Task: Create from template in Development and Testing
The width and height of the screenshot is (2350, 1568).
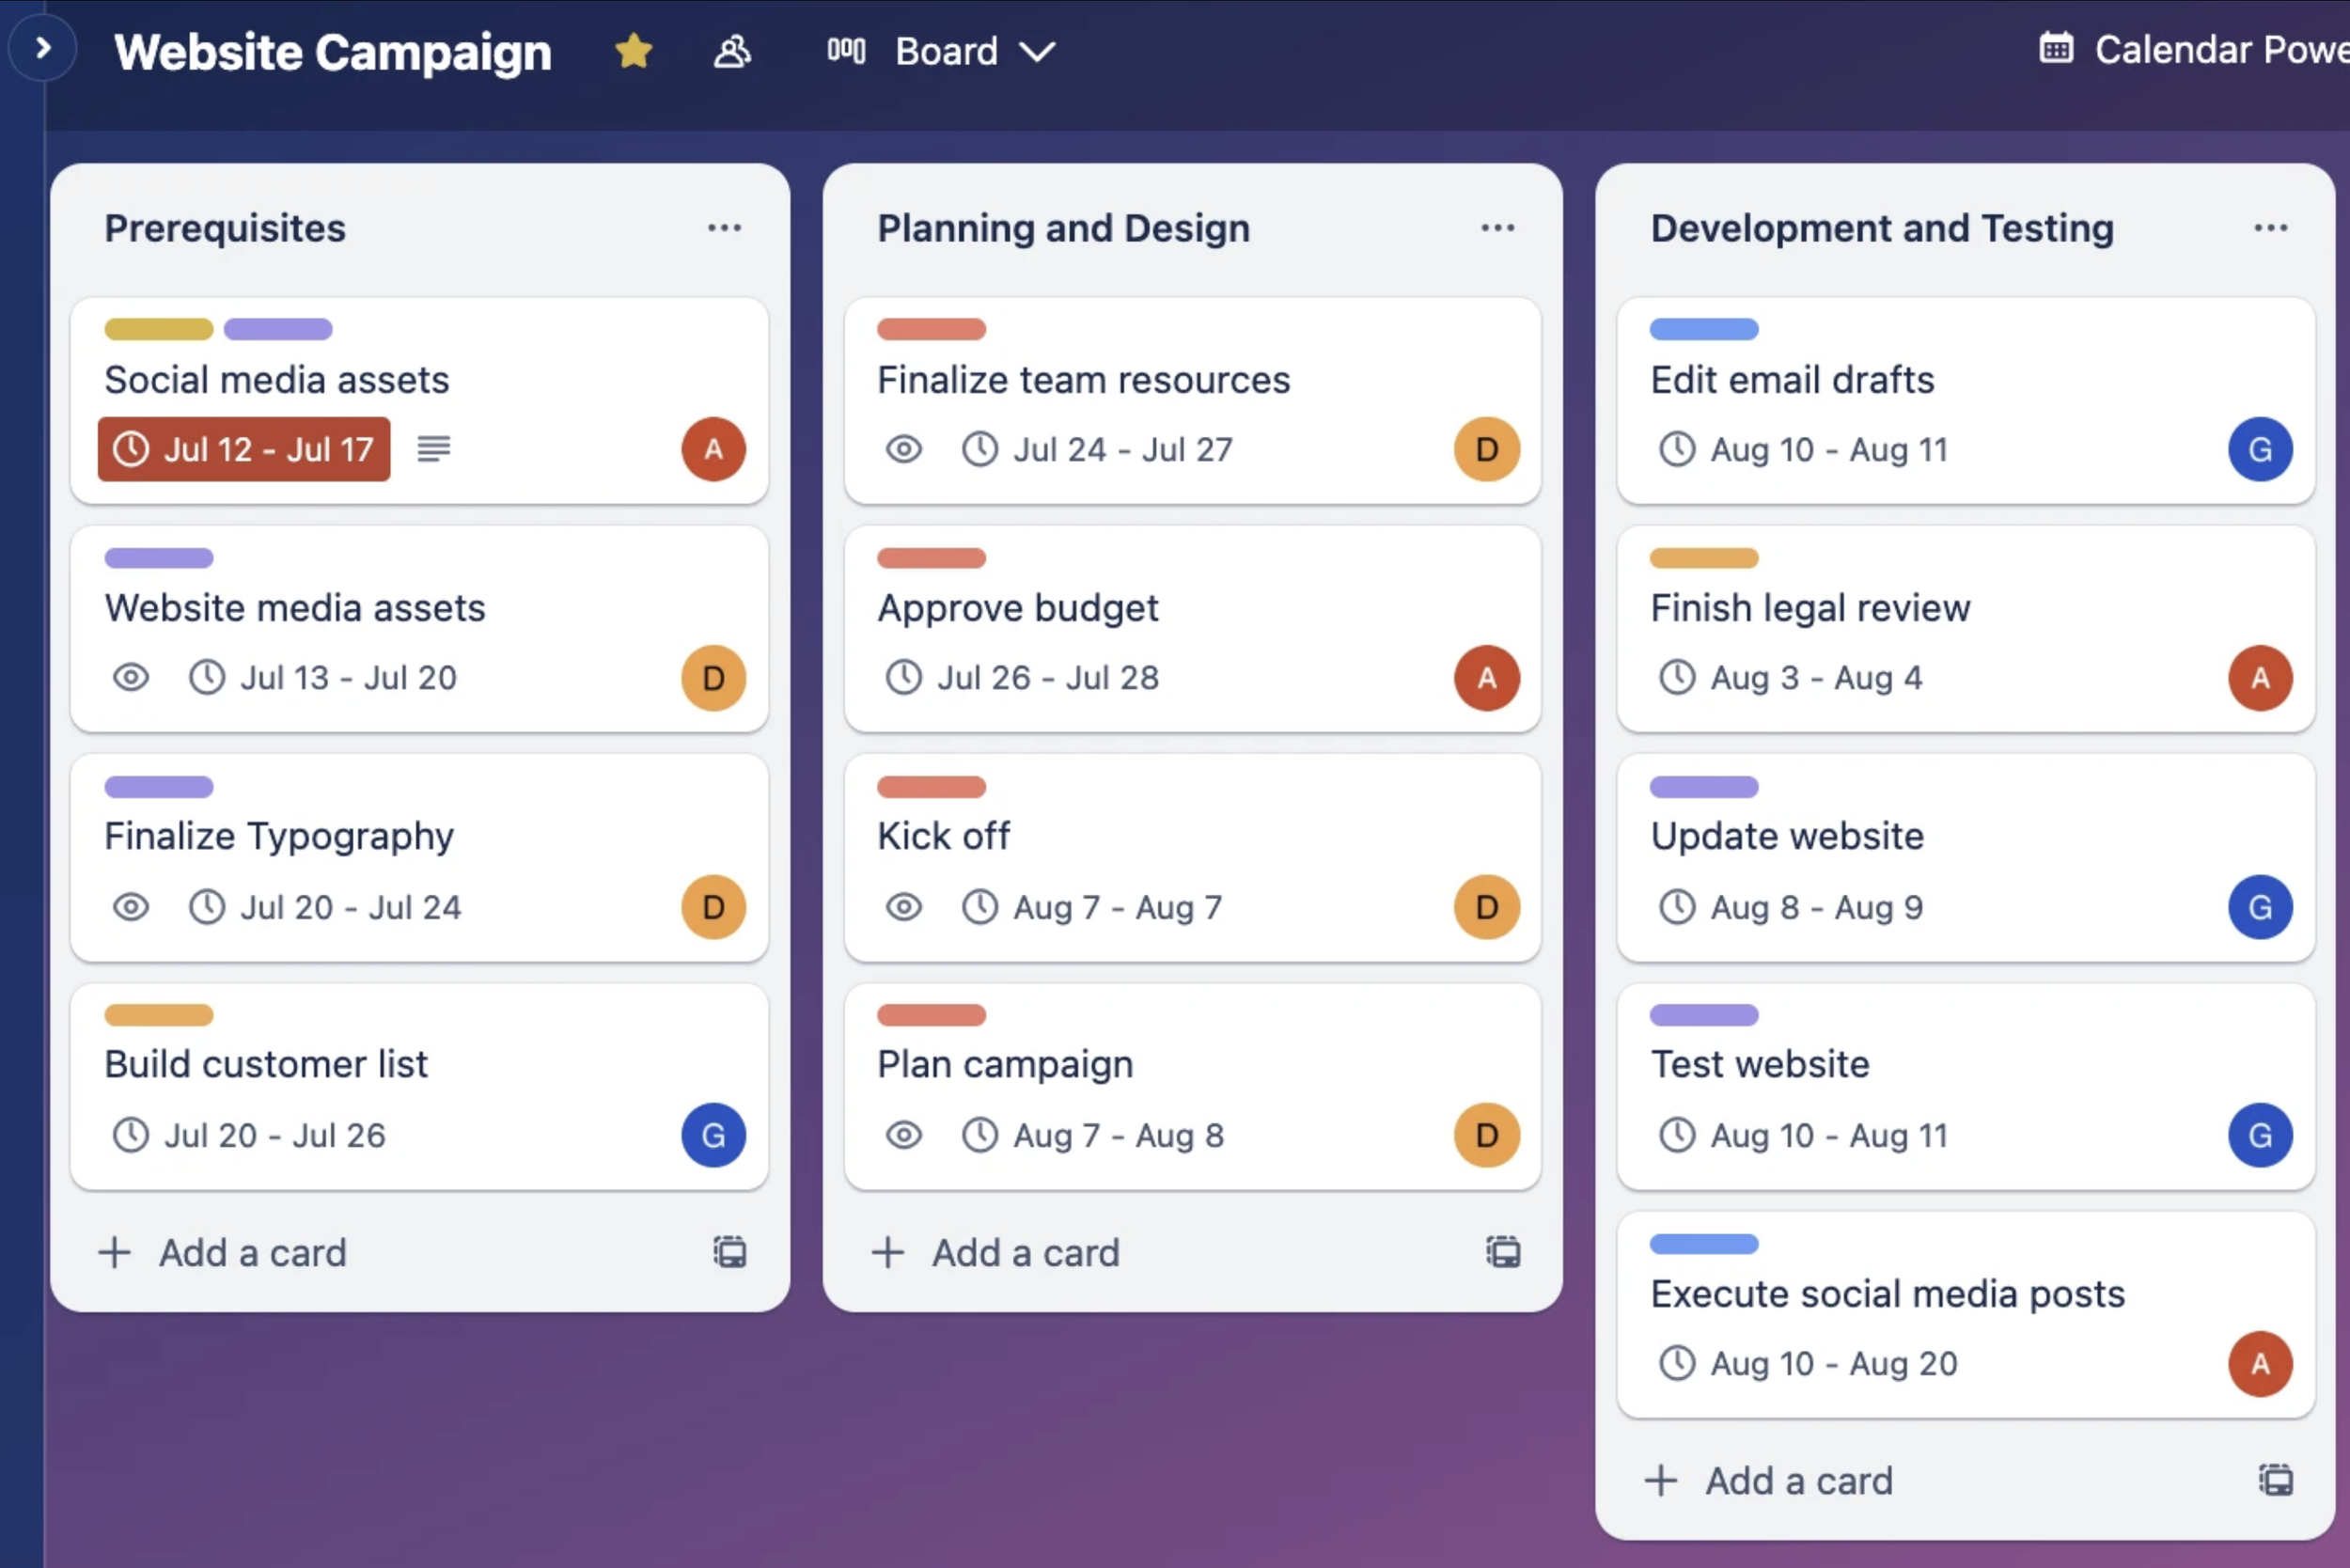Action: pos(2275,1480)
